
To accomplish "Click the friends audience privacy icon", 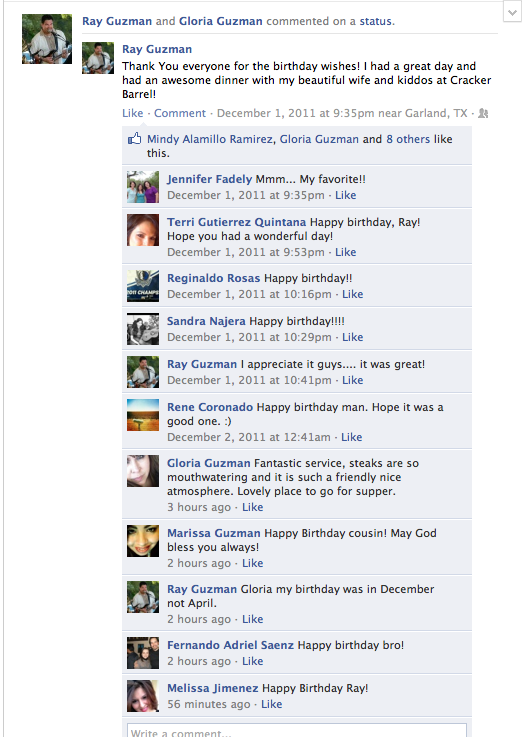I will 483,113.
